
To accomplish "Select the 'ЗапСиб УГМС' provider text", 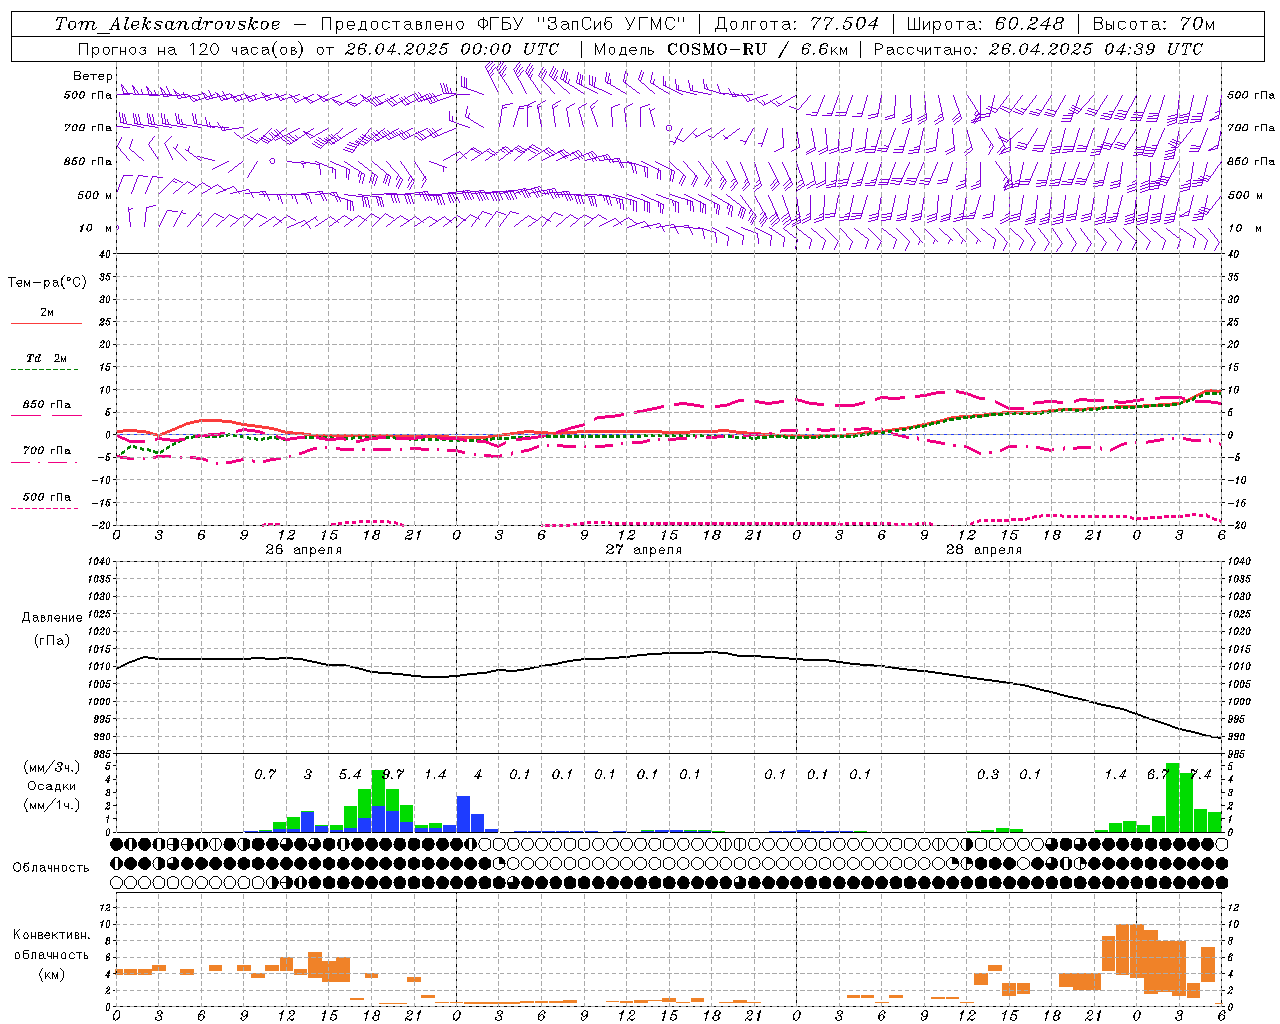I will 614,23.
